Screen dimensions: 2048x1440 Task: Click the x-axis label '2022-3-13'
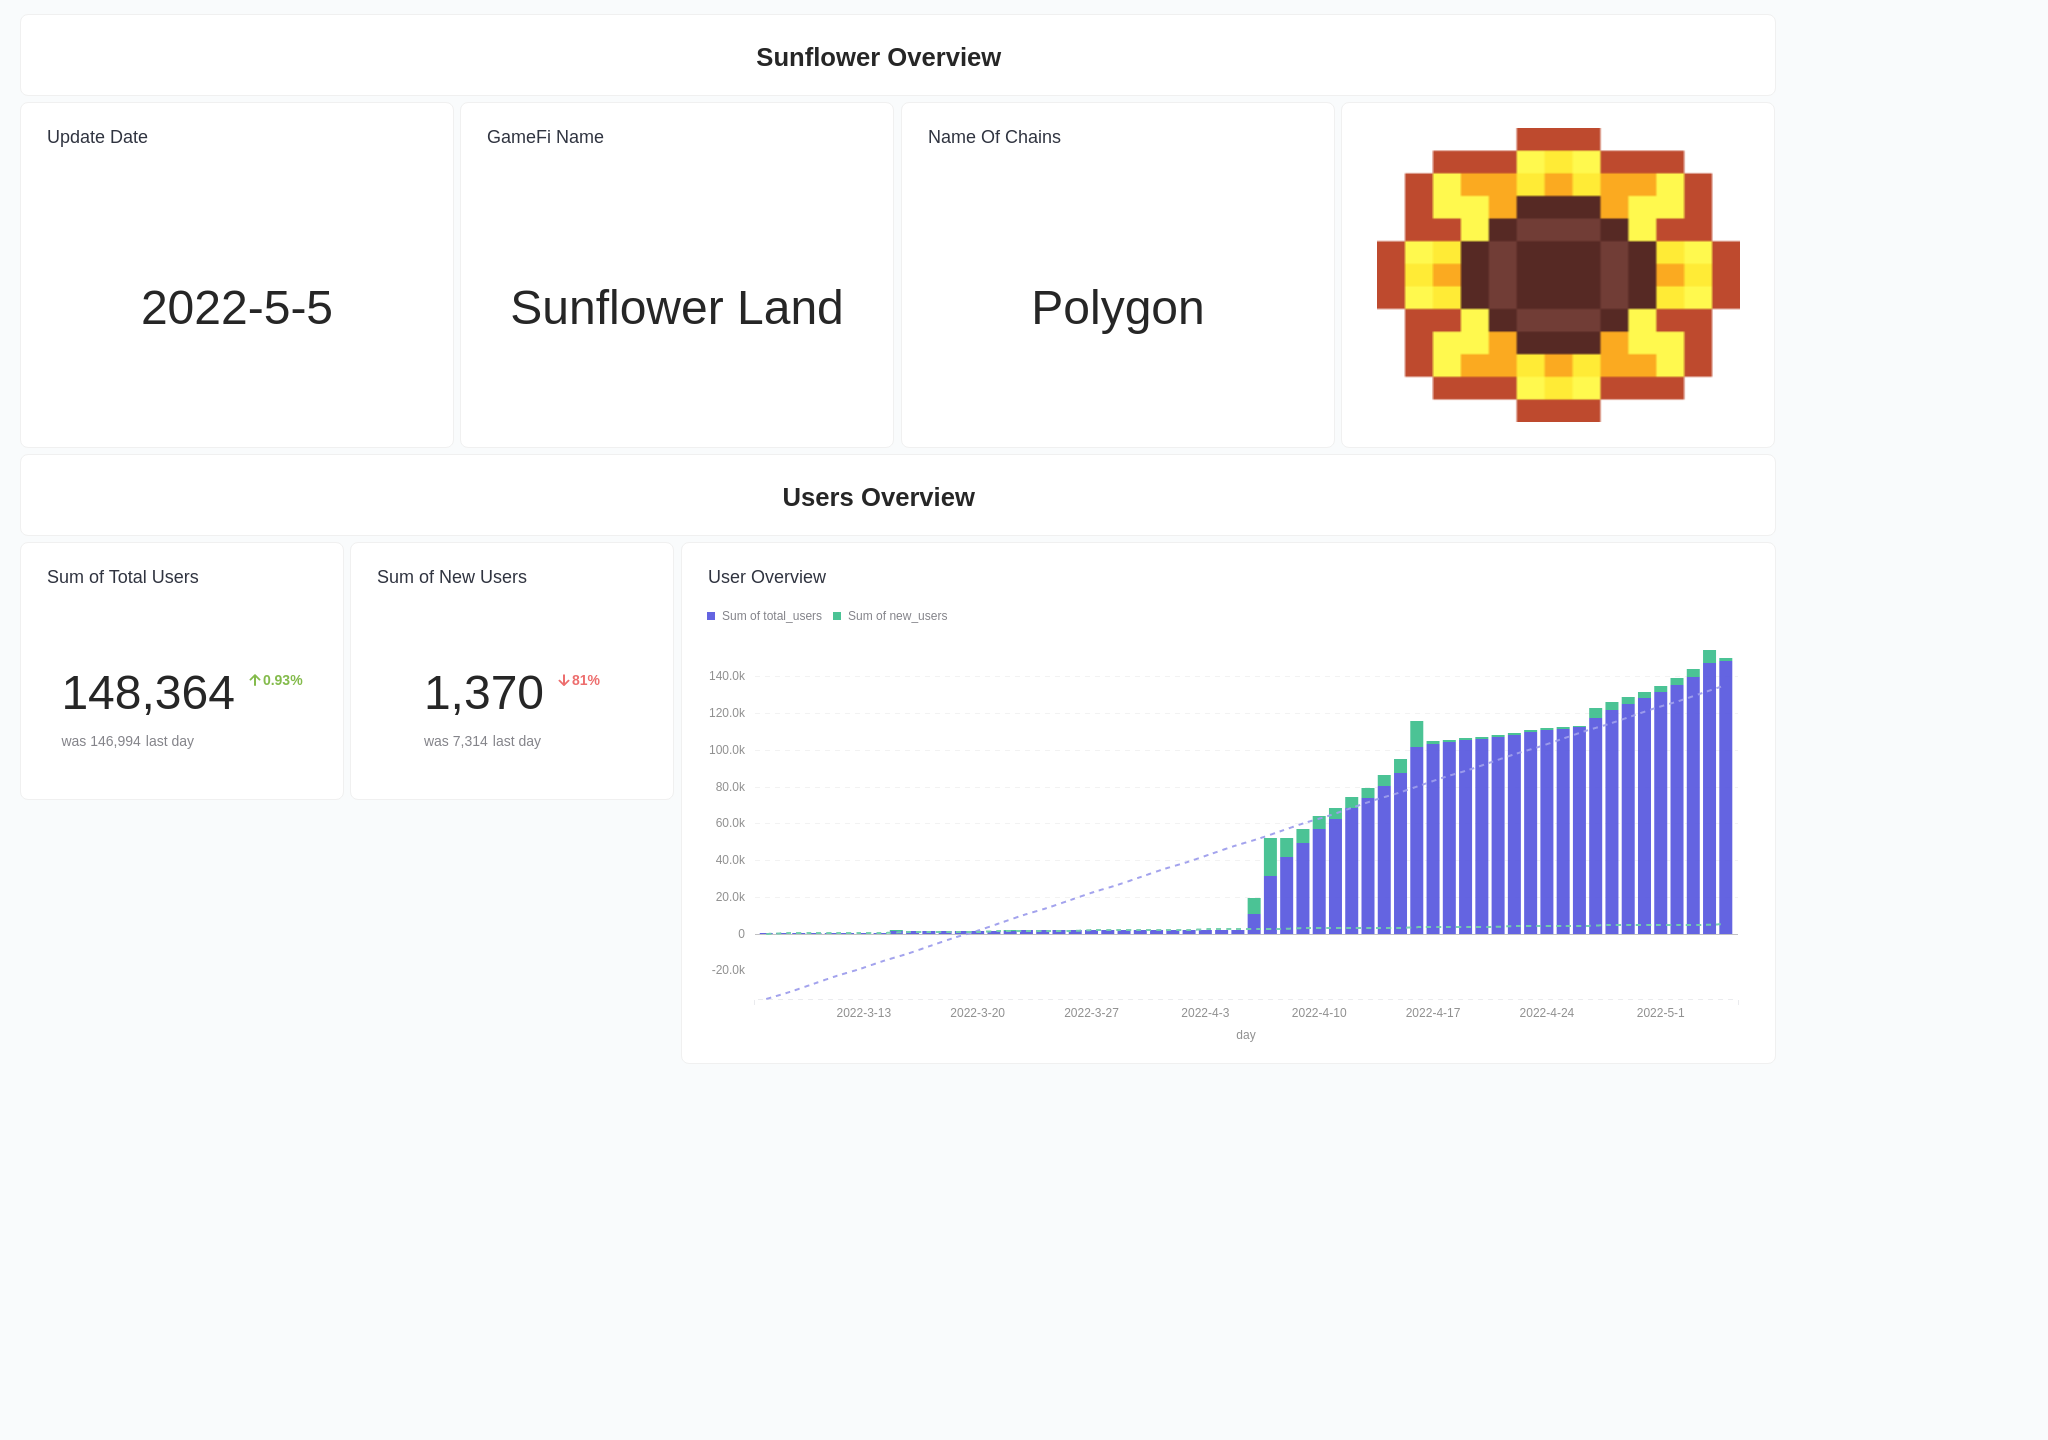coord(864,1013)
